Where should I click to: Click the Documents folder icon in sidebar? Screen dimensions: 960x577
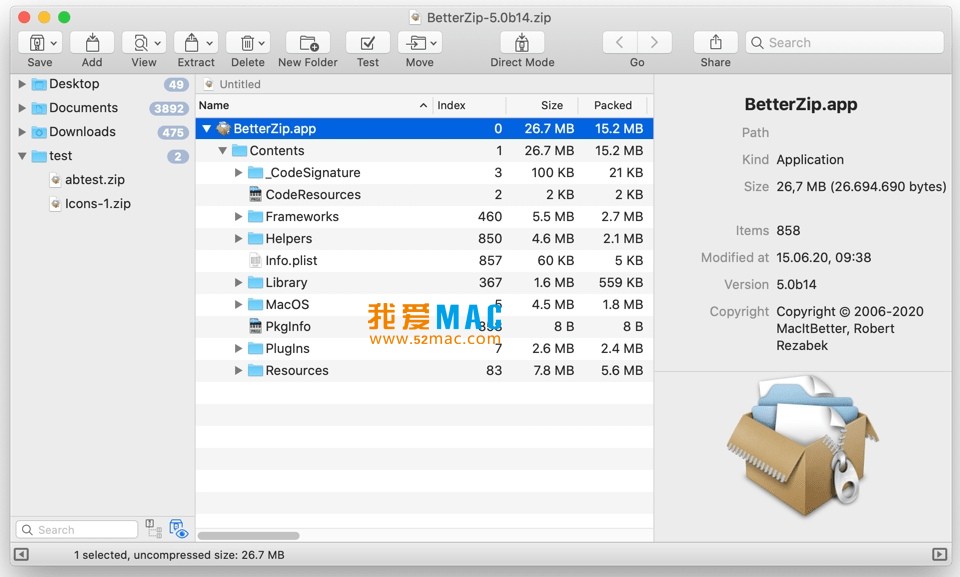click(39, 108)
